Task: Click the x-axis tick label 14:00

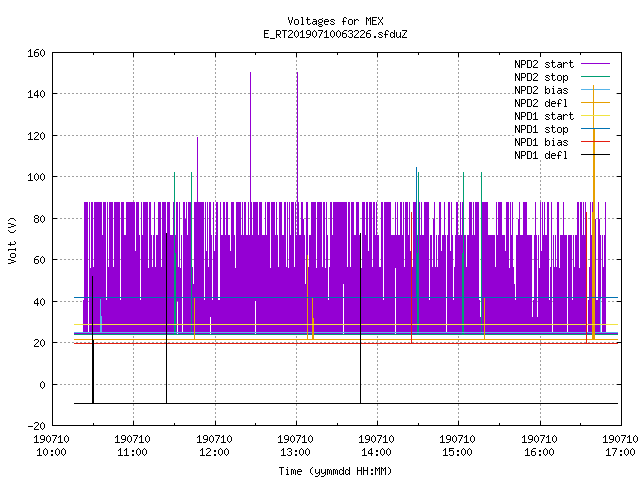Action: click(376, 452)
